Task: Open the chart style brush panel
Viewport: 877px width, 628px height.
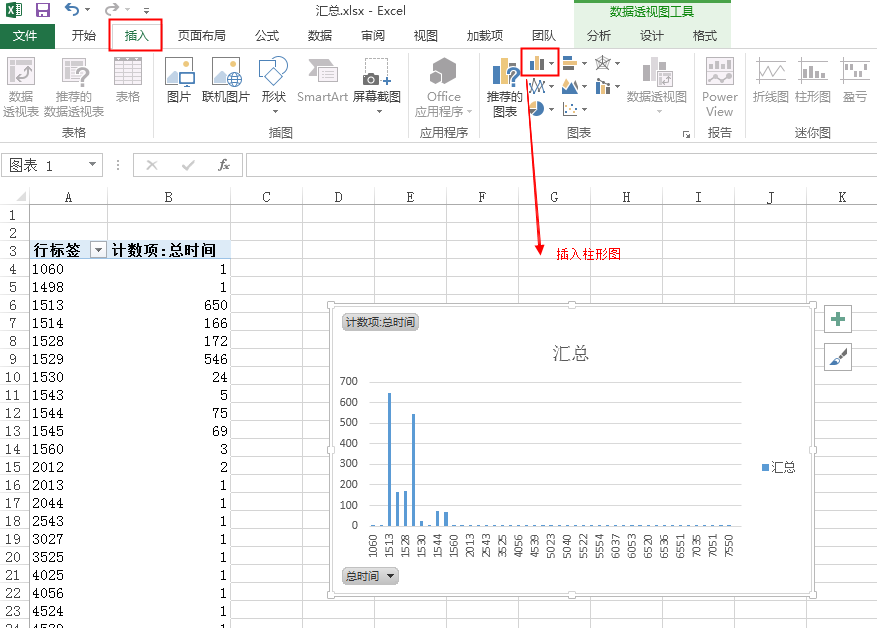Action: click(837, 356)
